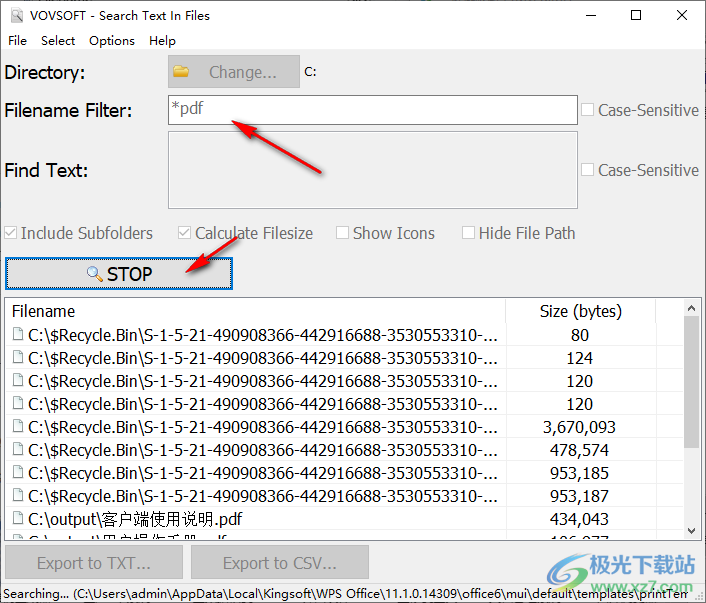
Task: Click the Change... directory button
Action: click(234, 72)
